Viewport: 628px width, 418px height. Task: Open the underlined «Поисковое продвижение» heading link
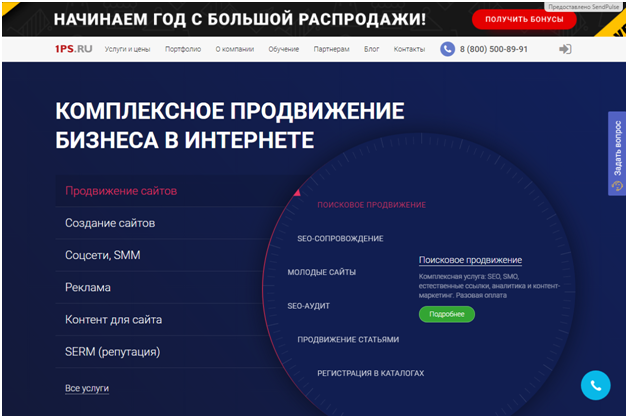[470, 260]
